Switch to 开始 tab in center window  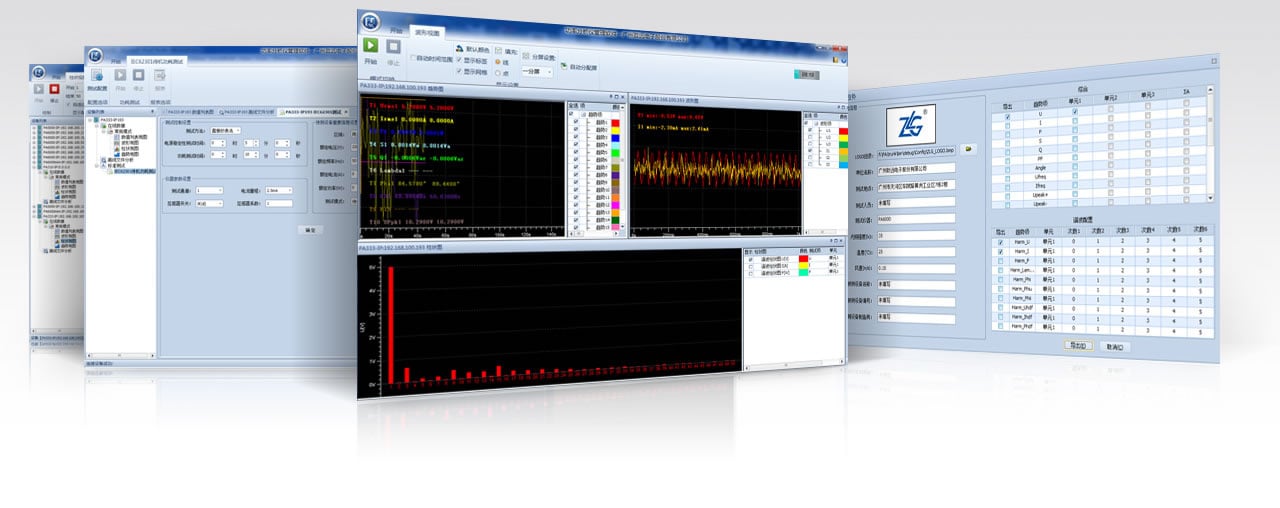click(x=396, y=30)
